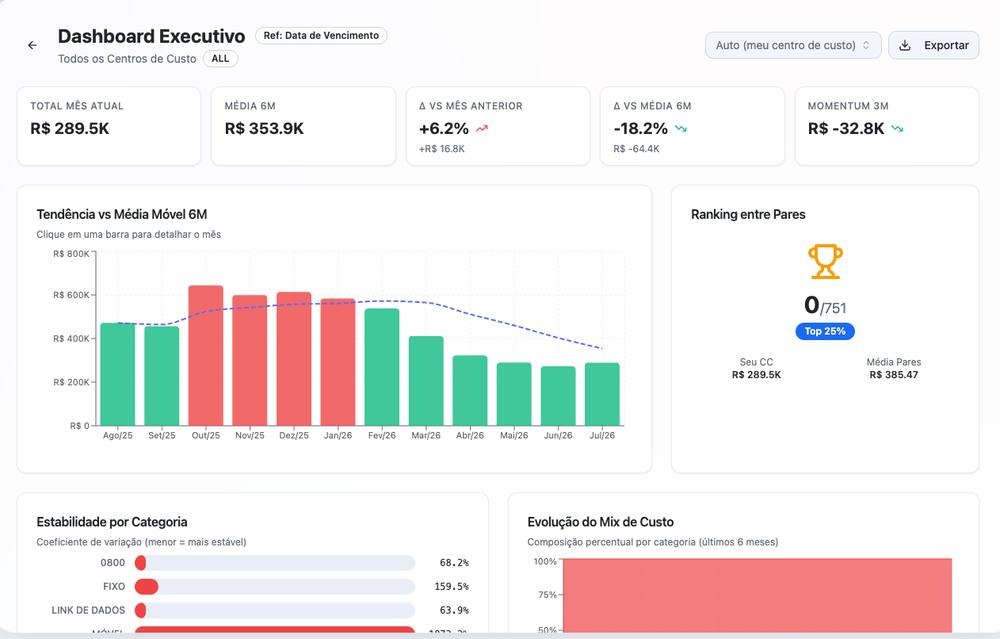Click the red upward trend arrow icon

(482, 129)
